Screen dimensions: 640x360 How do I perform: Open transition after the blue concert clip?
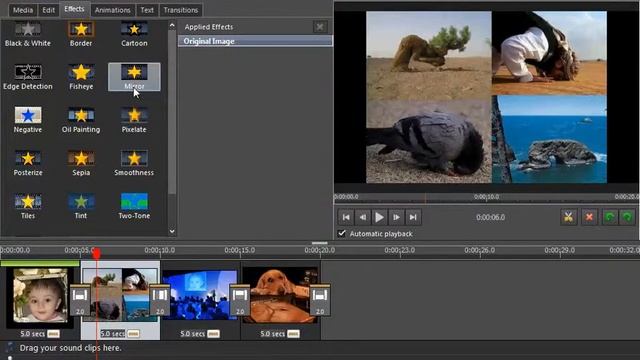[240, 300]
